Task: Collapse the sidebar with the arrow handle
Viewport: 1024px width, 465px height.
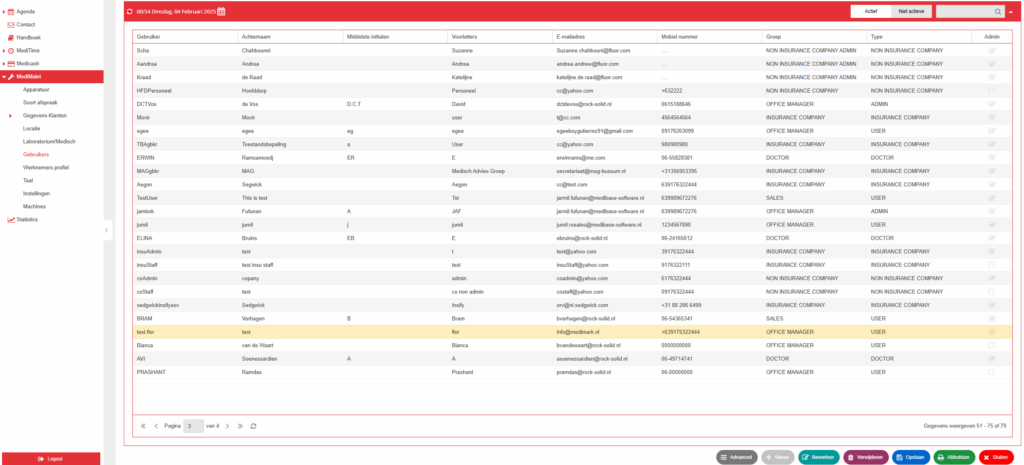Action: (108, 230)
